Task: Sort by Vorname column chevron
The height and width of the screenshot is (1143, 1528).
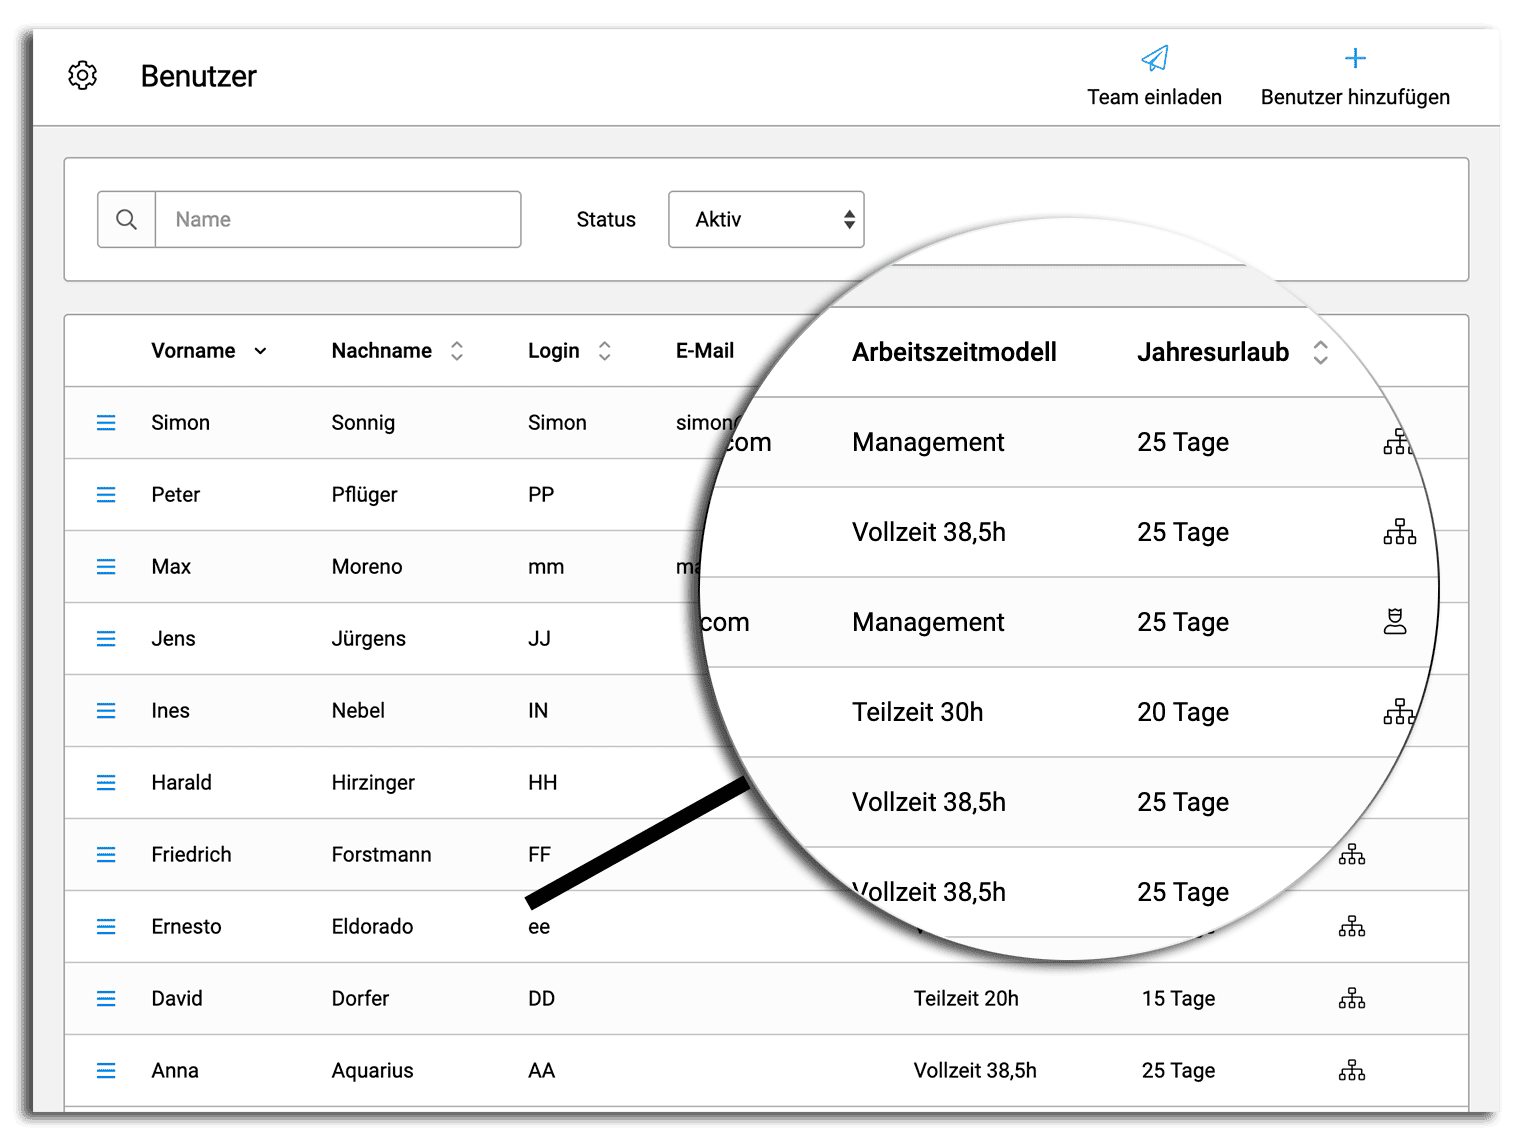Action: (260, 351)
